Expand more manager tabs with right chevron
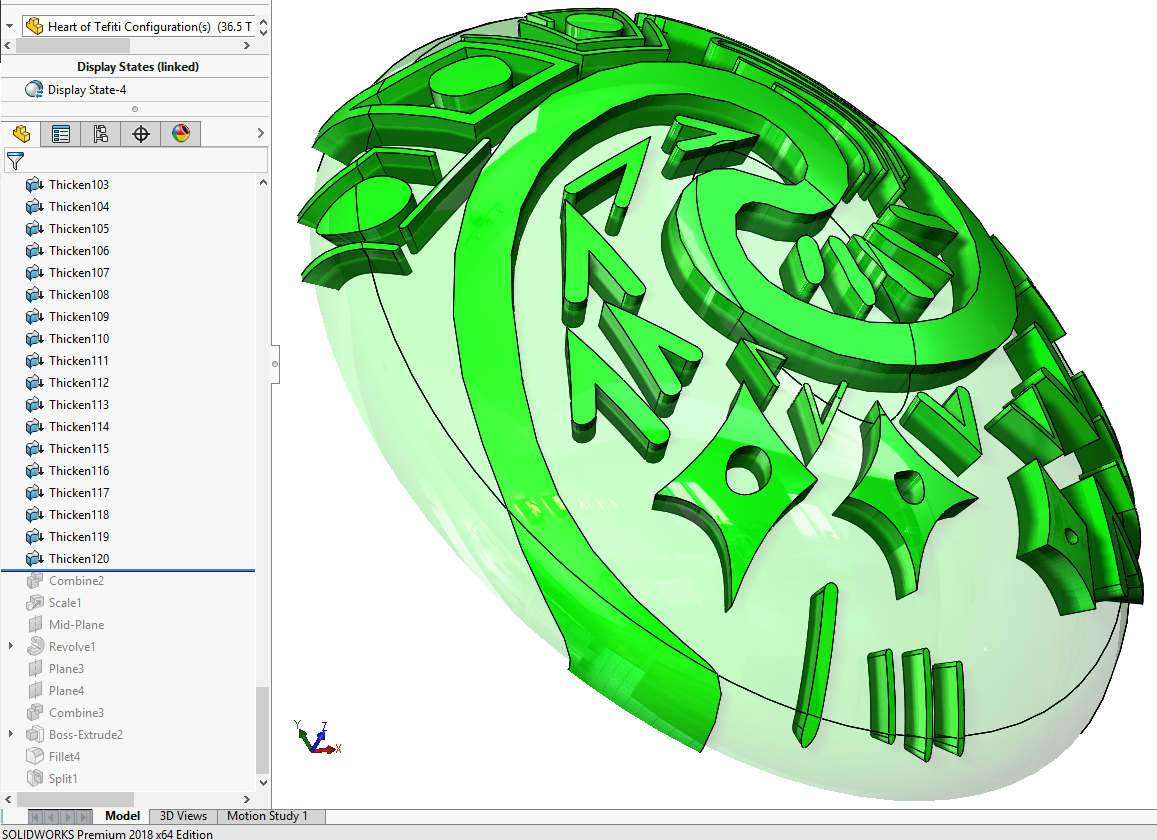This screenshot has width=1157, height=840. tap(261, 134)
